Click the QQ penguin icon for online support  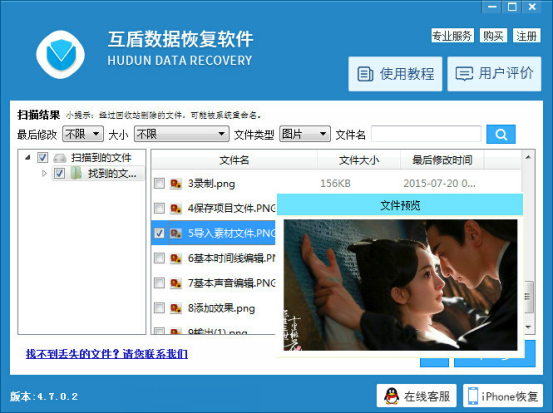pyautogui.click(x=391, y=396)
